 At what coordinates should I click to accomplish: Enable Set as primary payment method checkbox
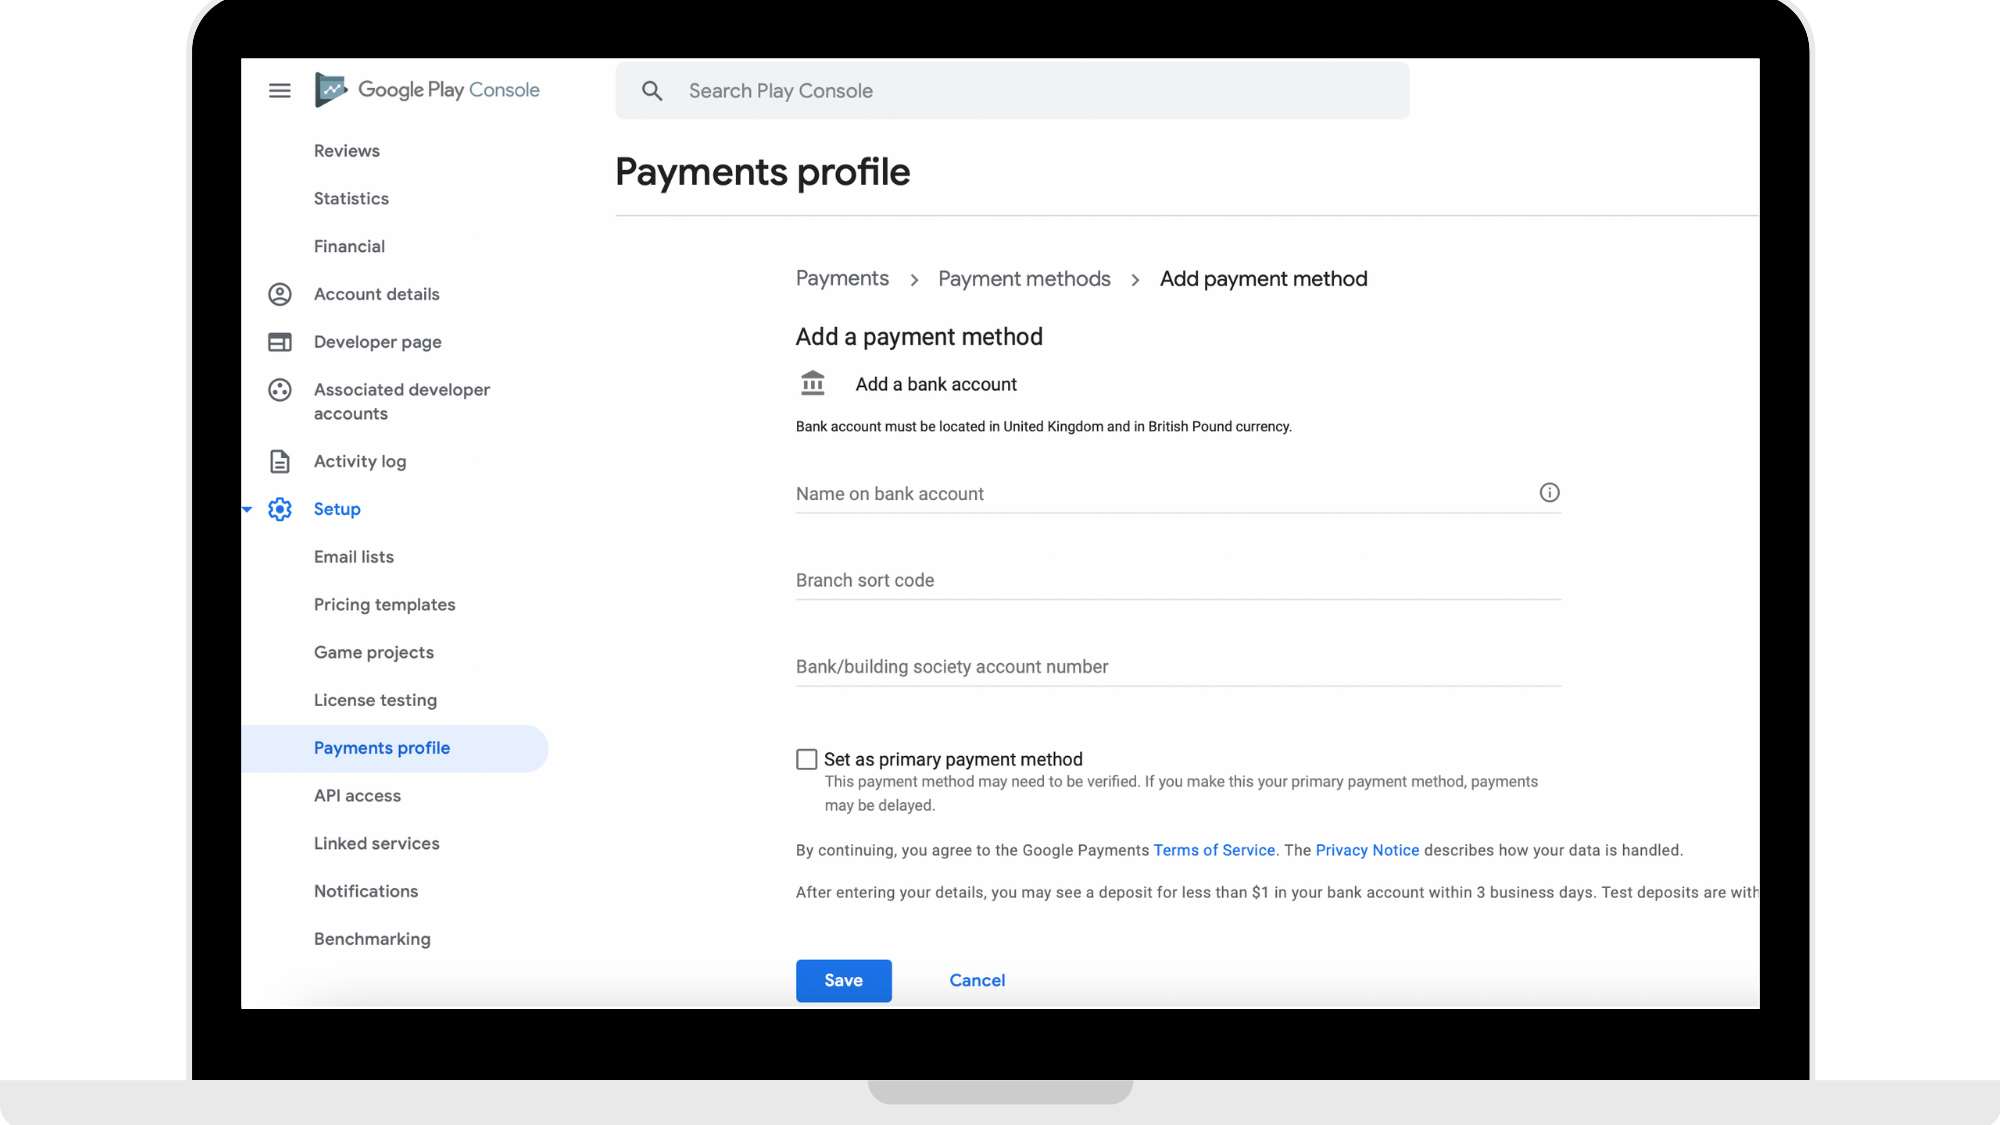(807, 760)
